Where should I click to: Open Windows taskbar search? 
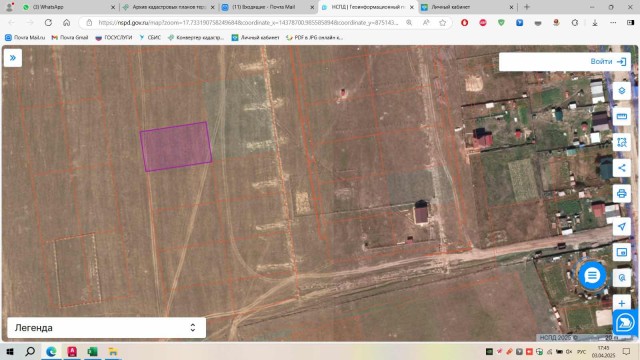pos(30,351)
